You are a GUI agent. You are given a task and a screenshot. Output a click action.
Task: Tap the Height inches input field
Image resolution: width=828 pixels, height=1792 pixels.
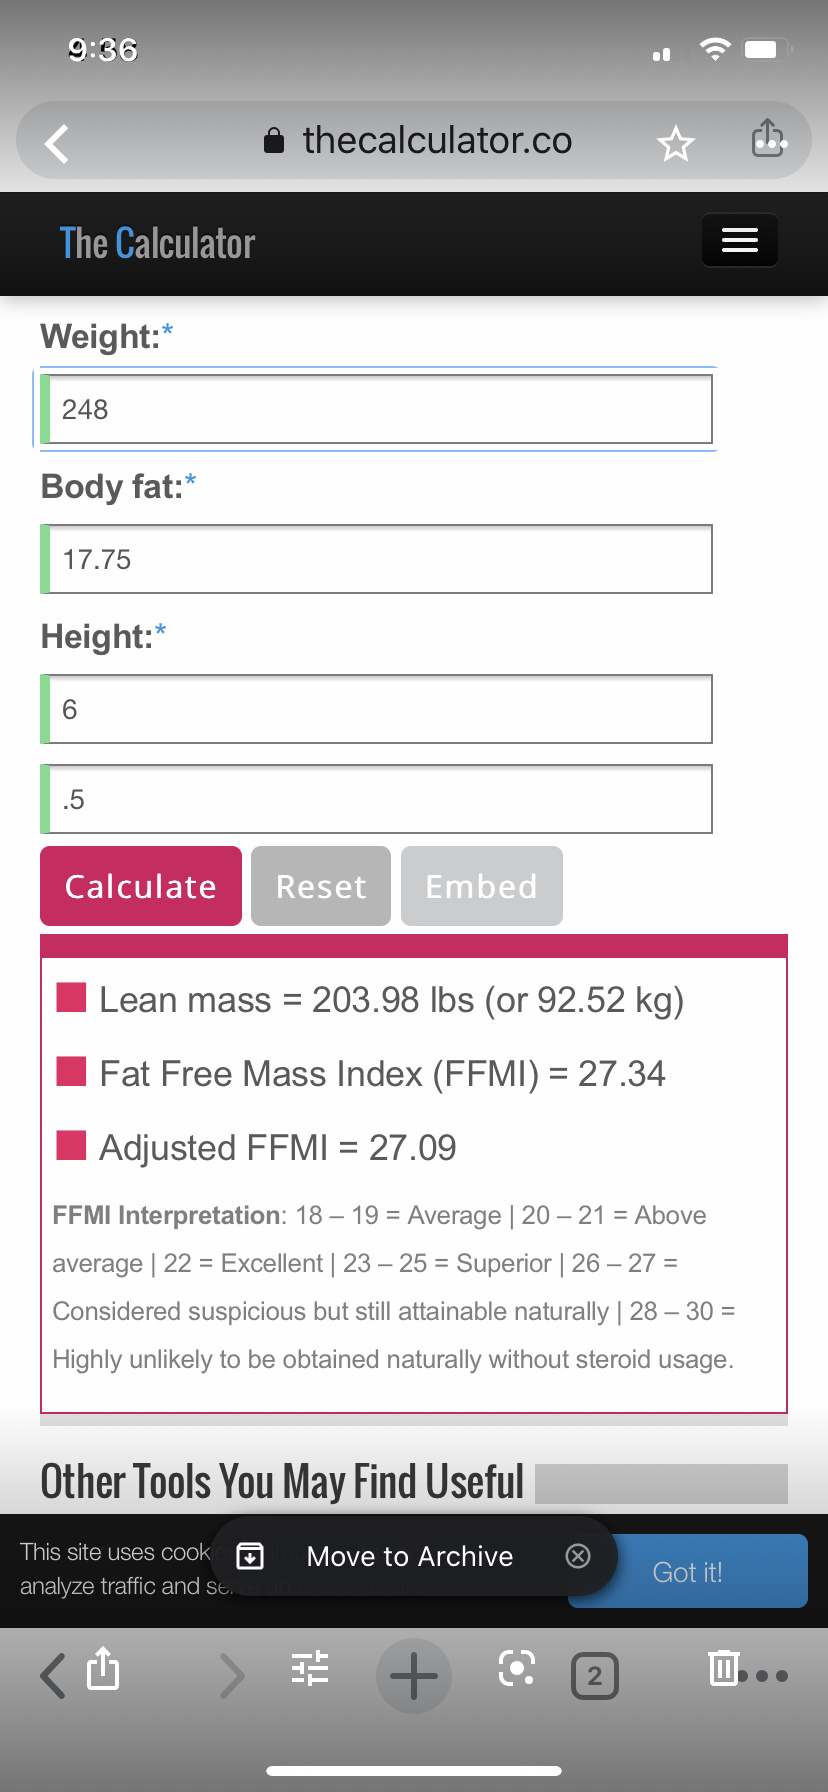(x=378, y=799)
